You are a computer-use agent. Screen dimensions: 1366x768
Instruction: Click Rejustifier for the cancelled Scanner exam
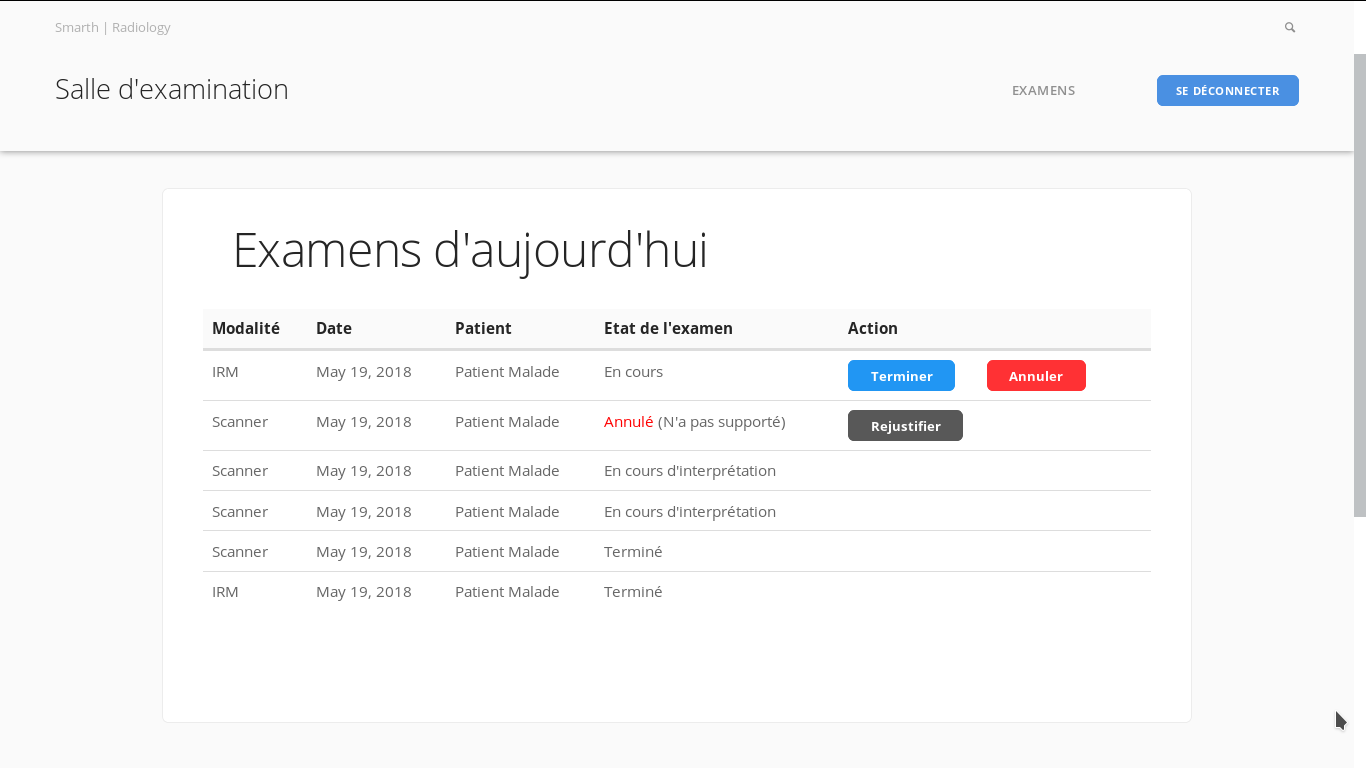coord(905,426)
